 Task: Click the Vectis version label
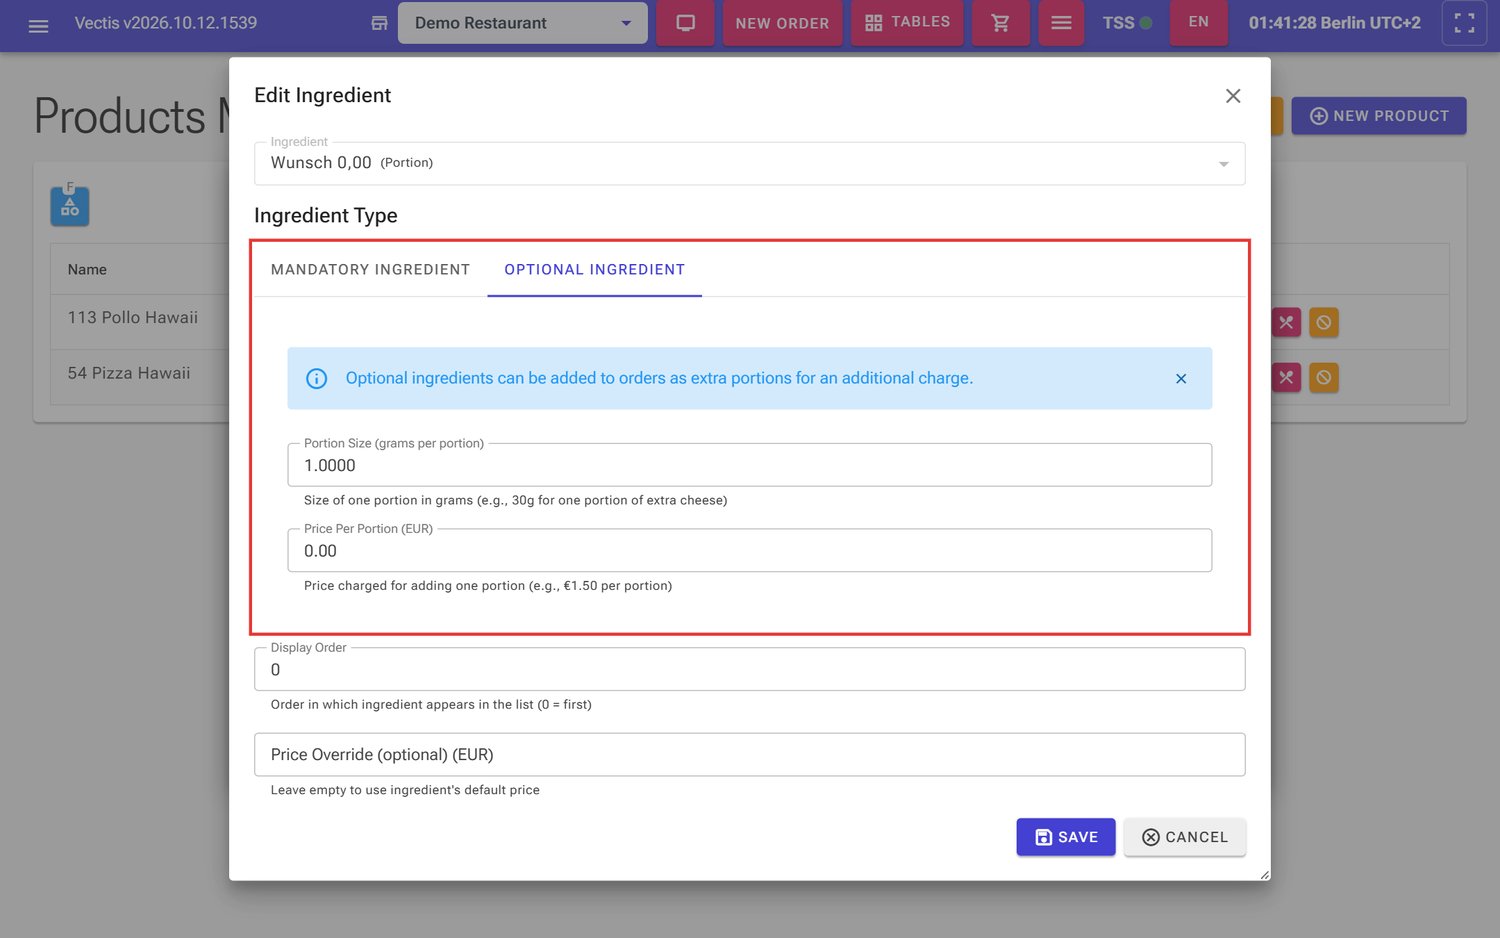pos(166,23)
